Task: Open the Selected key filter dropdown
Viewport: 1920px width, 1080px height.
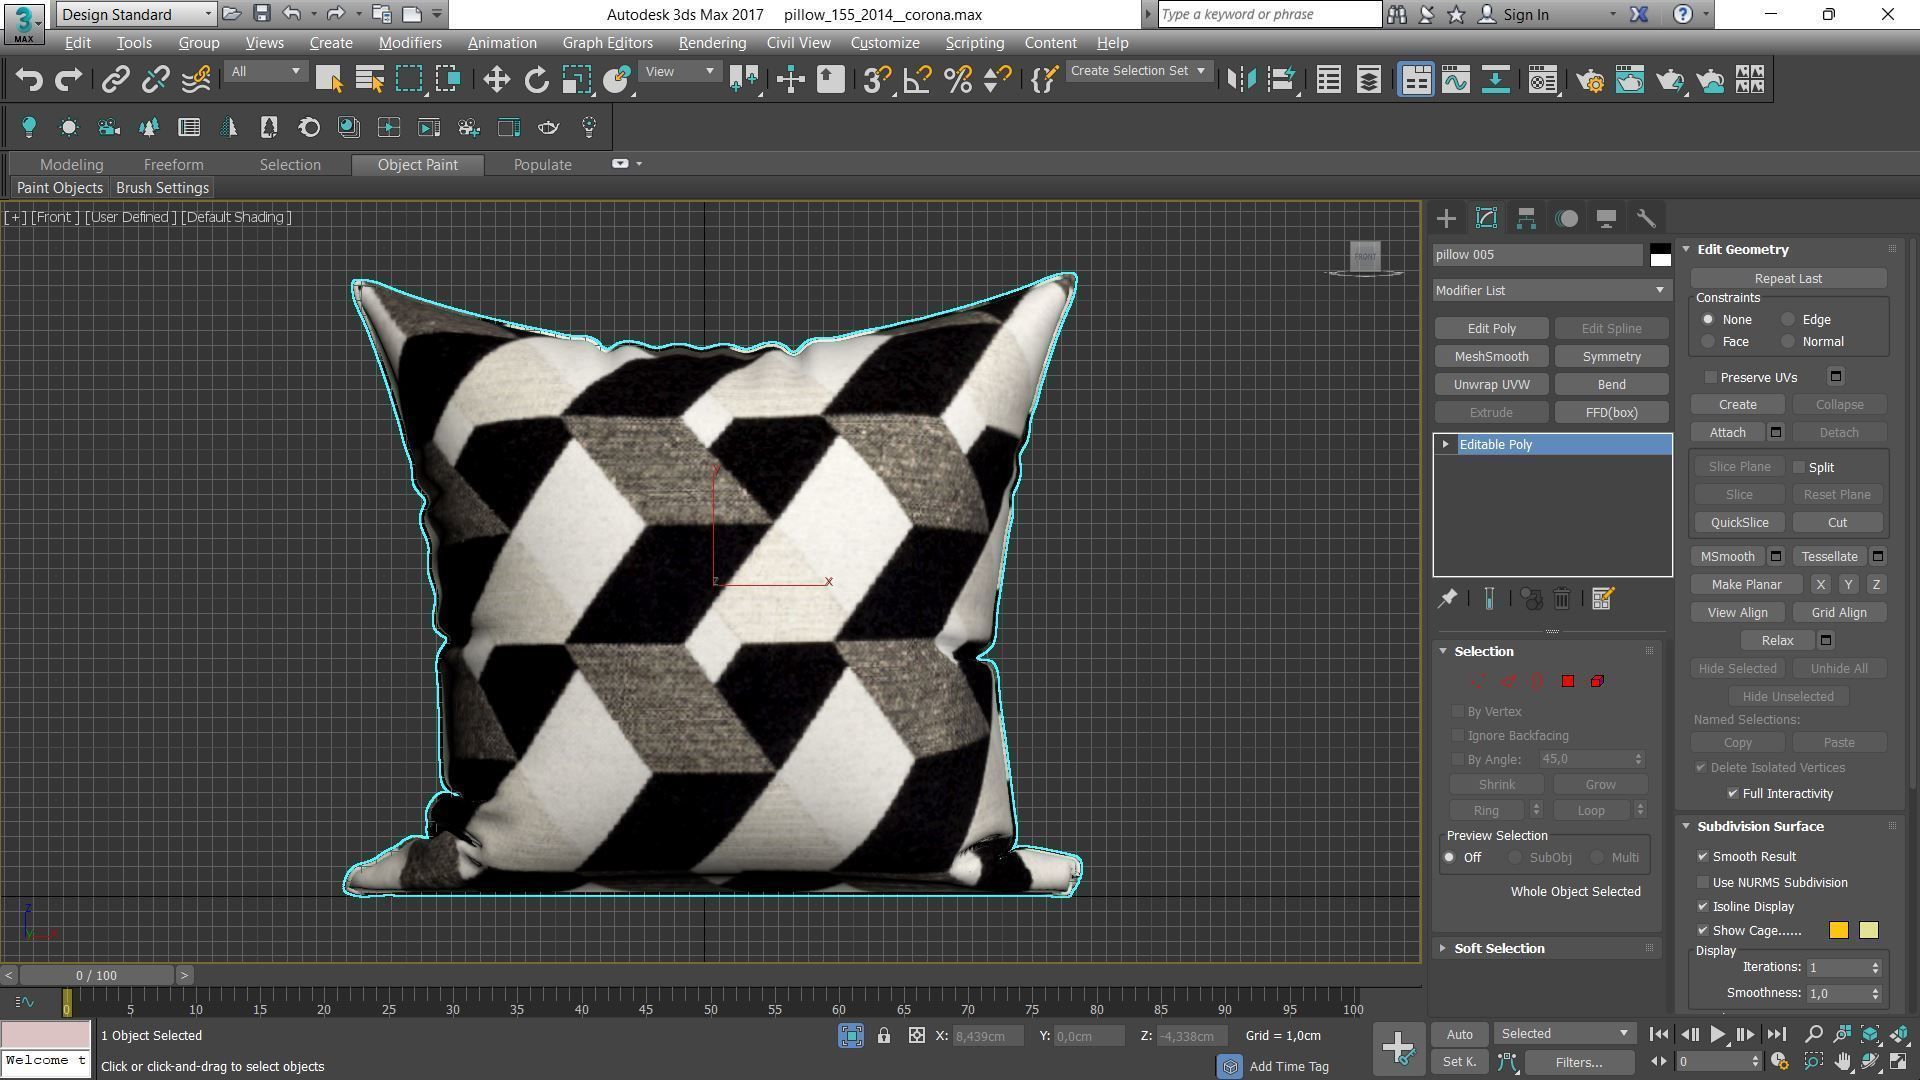Action: 1564,1034
